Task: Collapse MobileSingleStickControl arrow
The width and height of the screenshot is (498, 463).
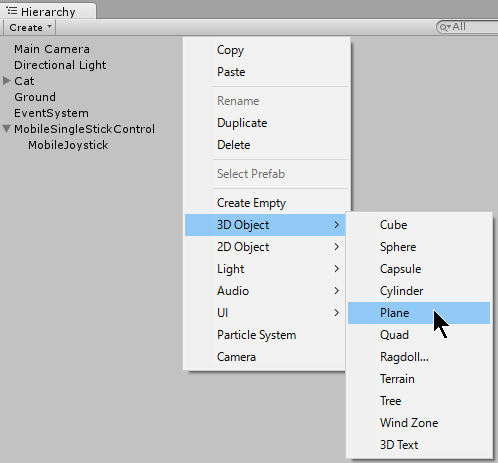Action: (x=6, y=129)
